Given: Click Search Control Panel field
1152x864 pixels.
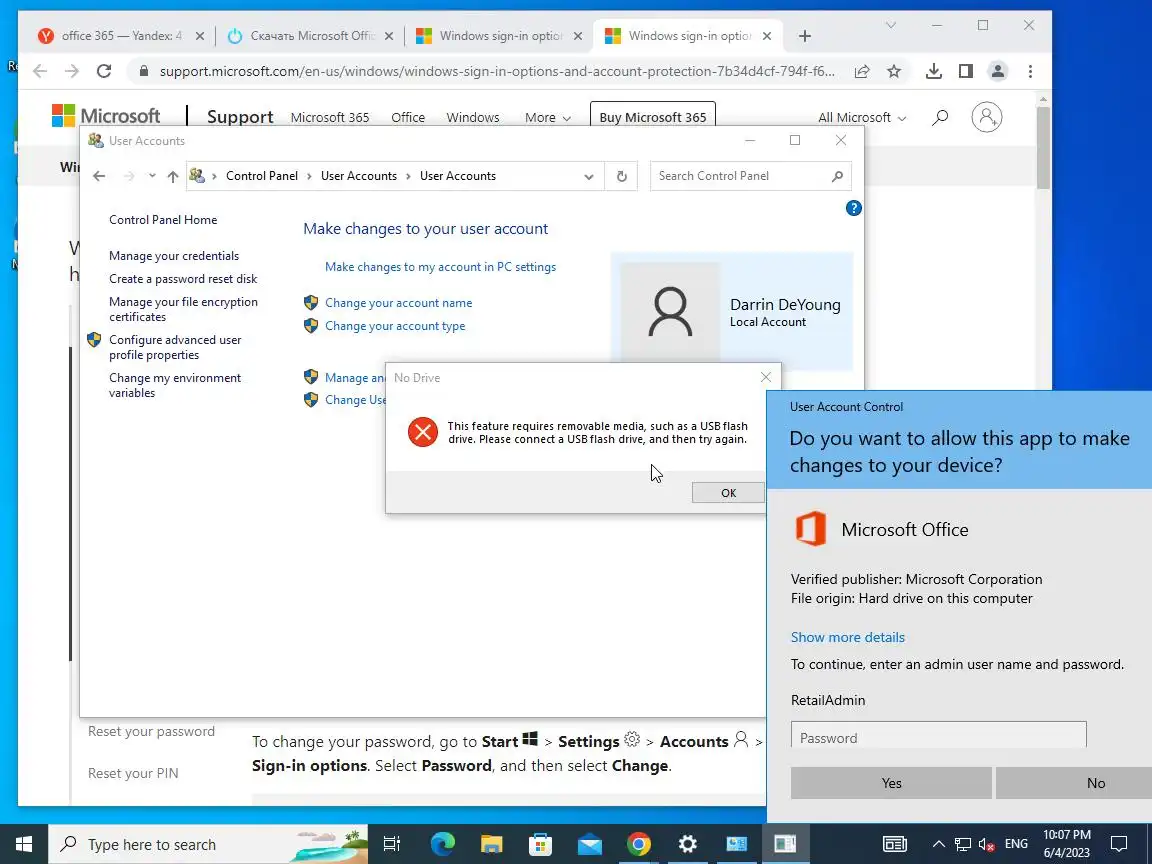Looking at the screenshot, I should (750, 176).
